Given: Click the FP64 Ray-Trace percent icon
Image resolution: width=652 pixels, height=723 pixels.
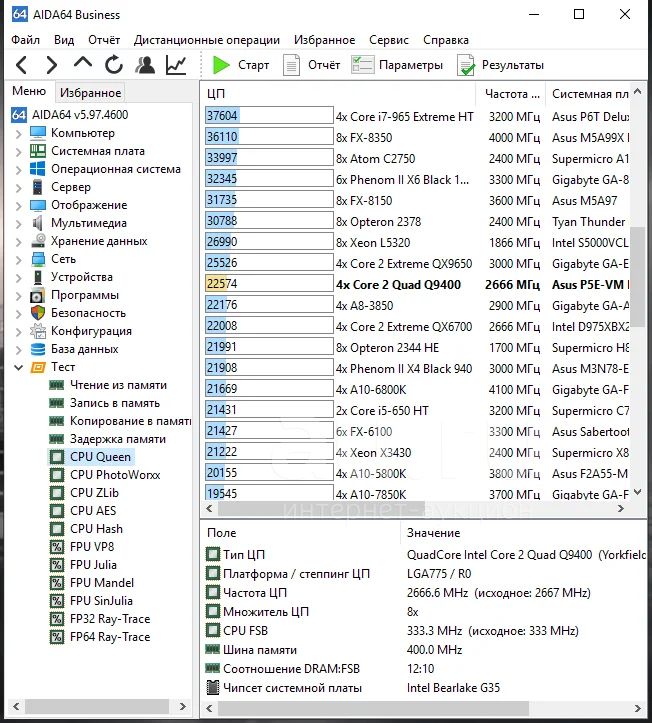Looking at the screenshot, I should click(57, 637).
